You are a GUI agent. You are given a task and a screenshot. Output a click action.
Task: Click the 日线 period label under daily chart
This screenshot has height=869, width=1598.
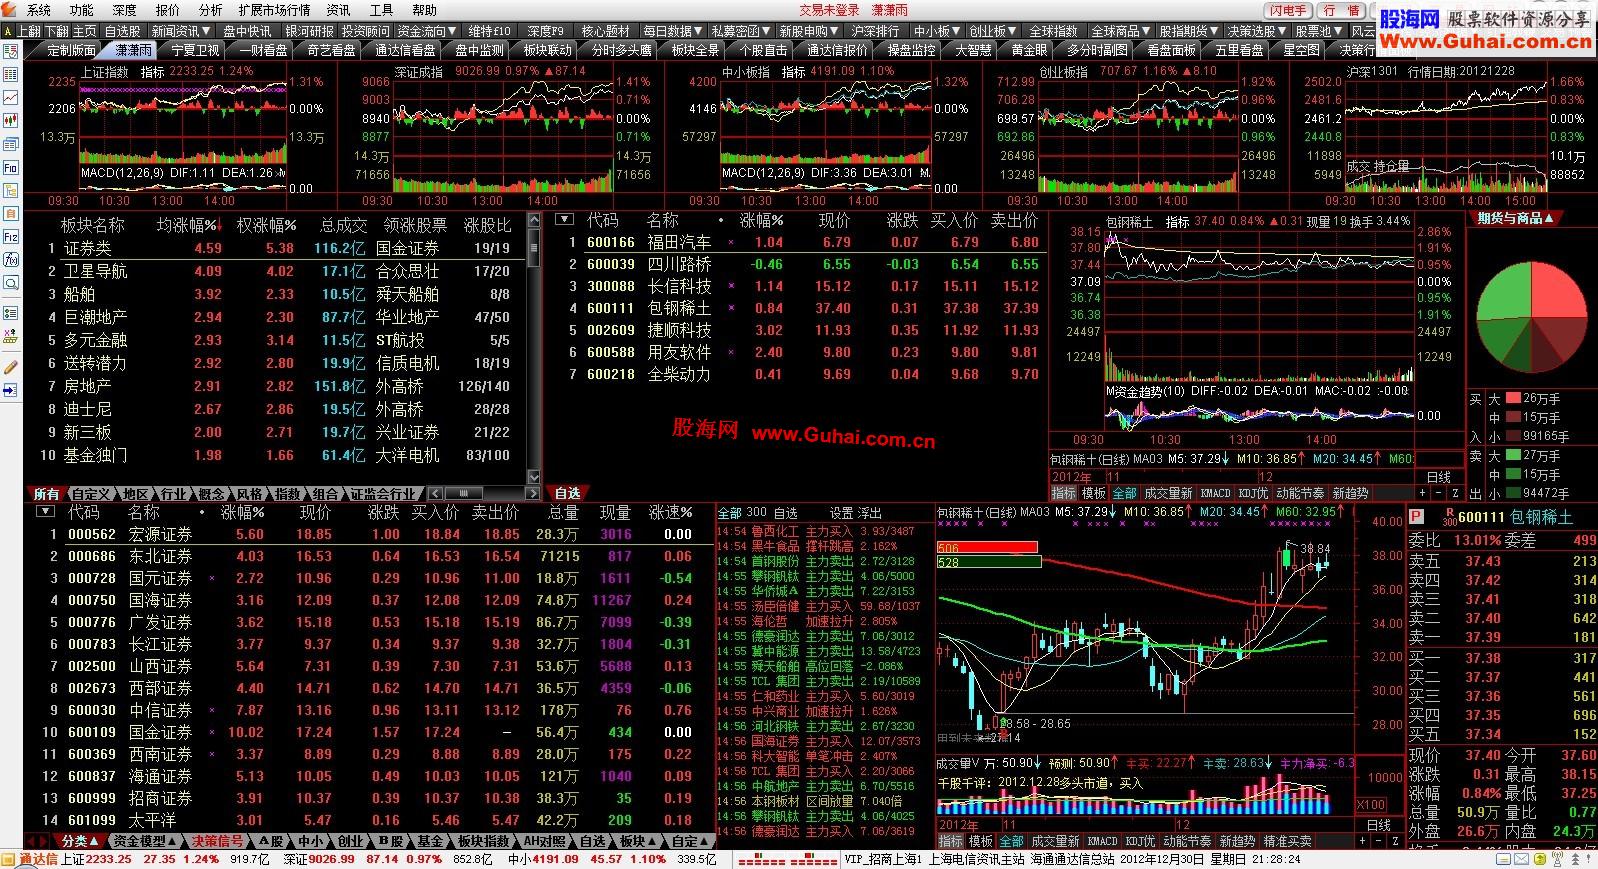pos(1379,825)
